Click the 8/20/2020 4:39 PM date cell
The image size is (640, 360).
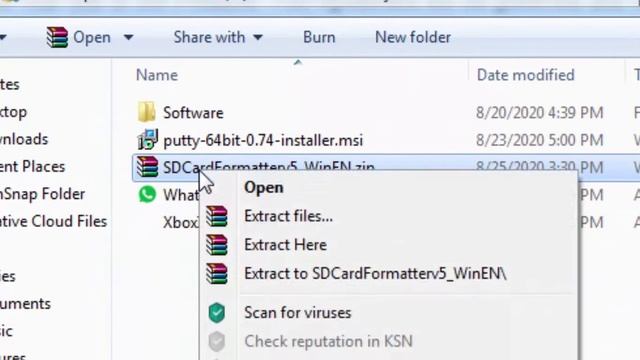click(540, 113)
